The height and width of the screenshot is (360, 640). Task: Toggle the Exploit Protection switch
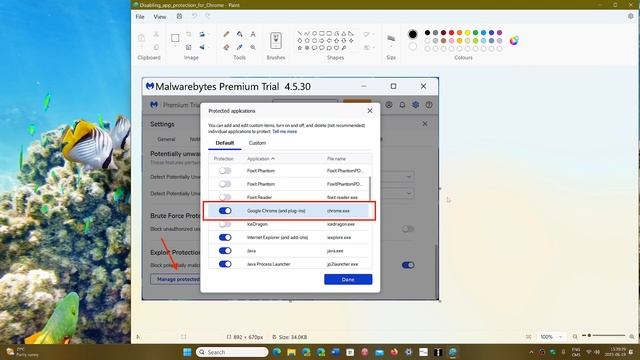[408, 265]
